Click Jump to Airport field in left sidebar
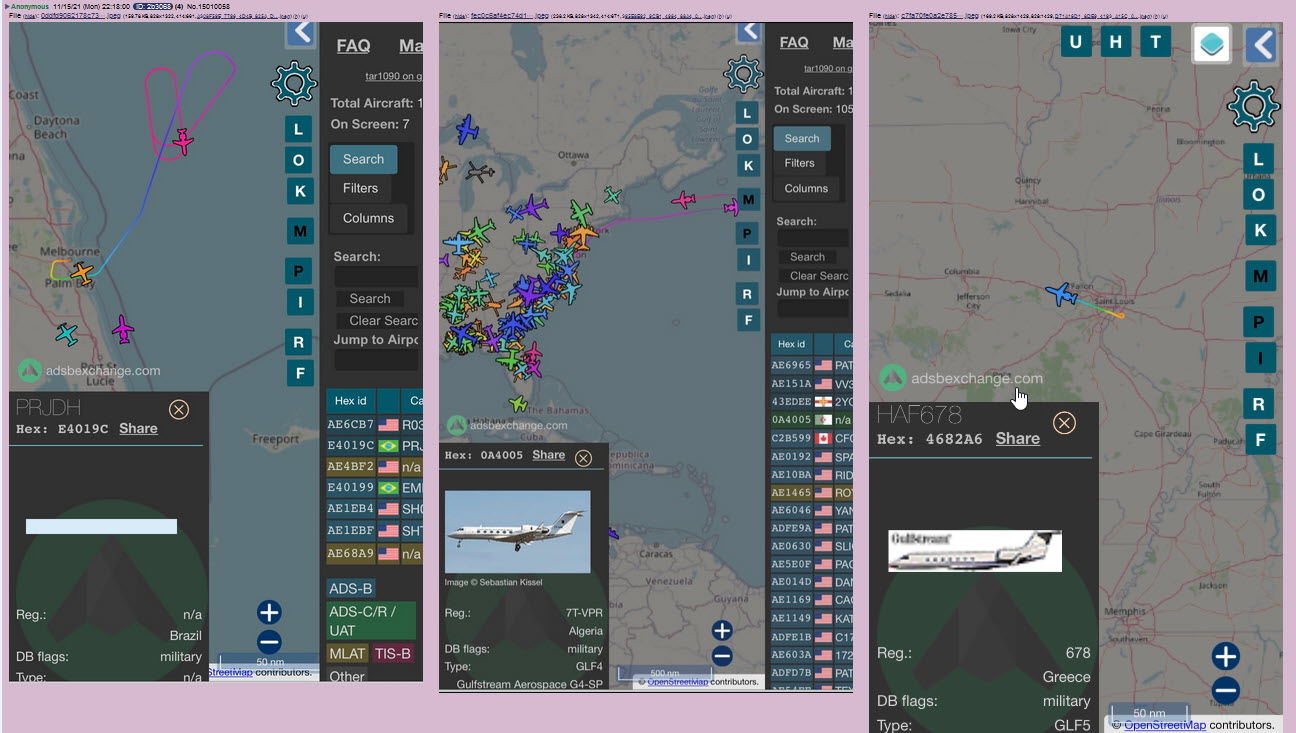The height and width of the screenshot is (733, 1296). coord(376,360)
